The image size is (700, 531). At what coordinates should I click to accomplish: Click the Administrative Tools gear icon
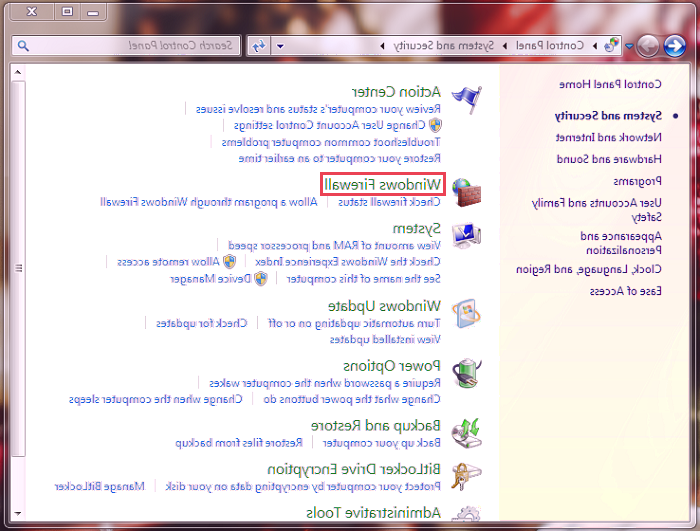466,514
